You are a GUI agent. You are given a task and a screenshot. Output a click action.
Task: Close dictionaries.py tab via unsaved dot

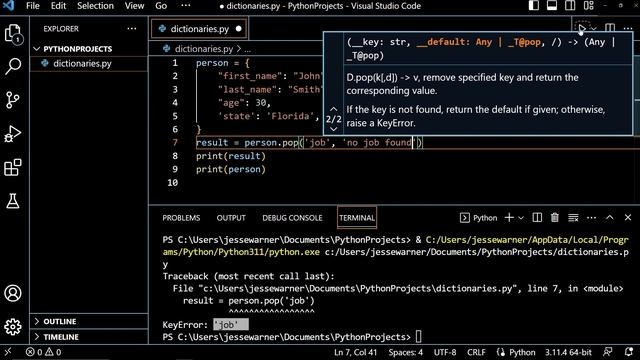(239, 29)
